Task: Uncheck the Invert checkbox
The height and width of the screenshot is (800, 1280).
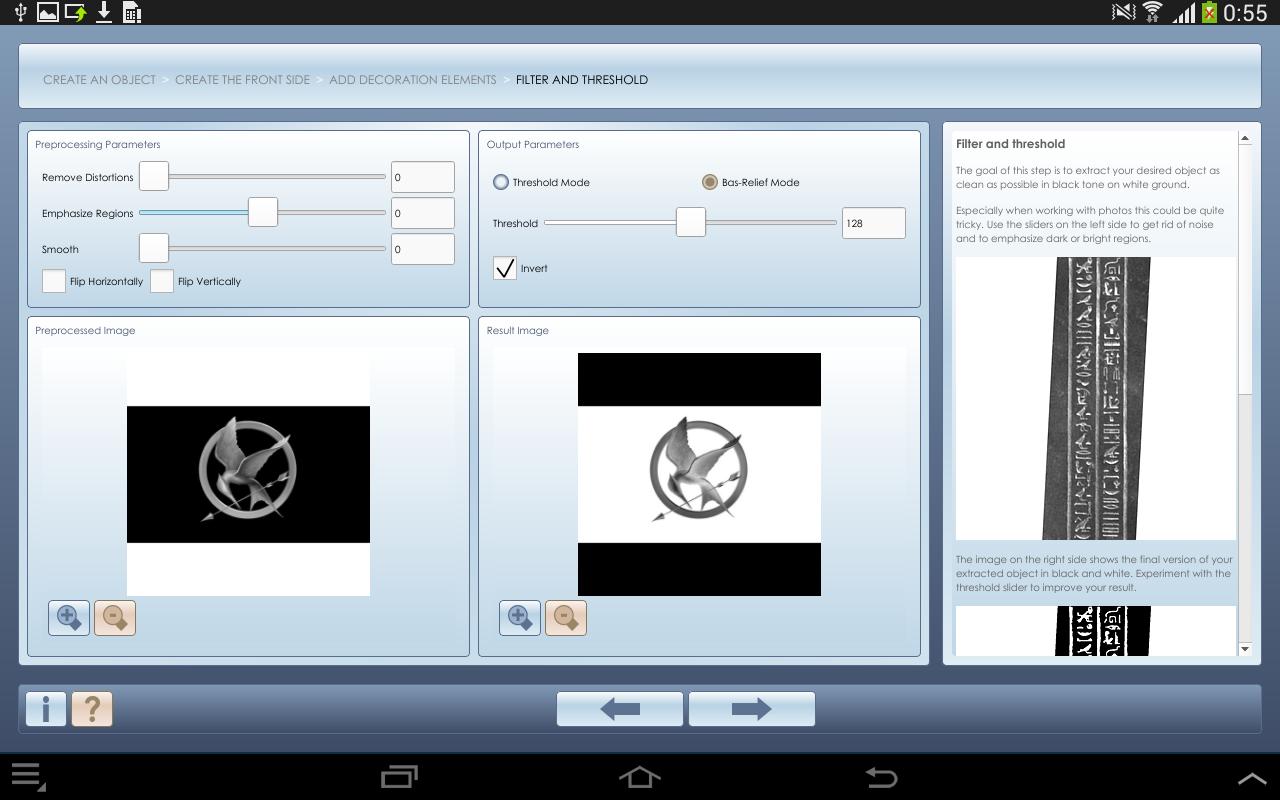Action: point(505,268)
